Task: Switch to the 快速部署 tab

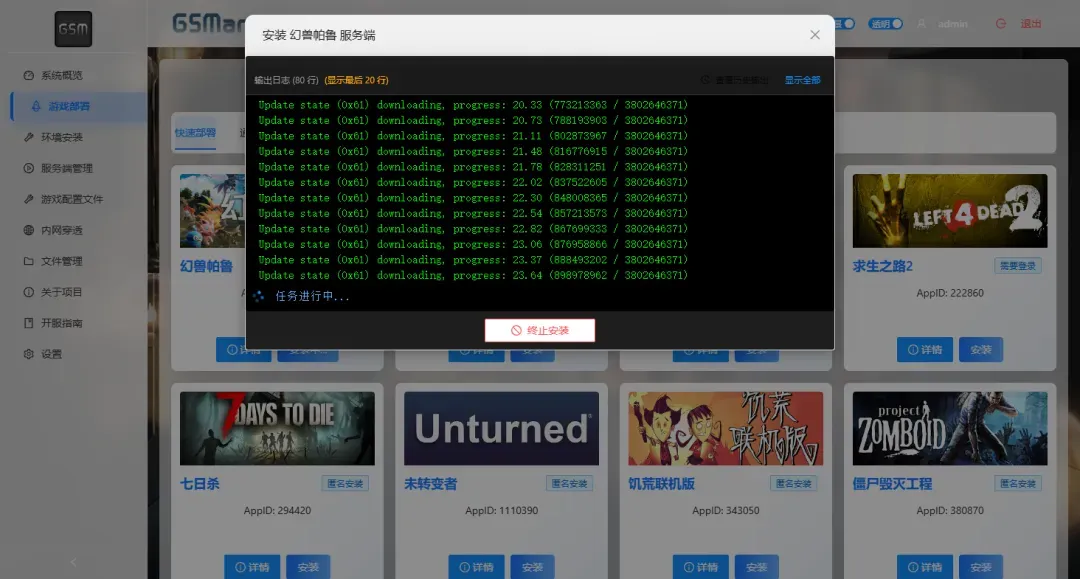Action: (195, 133)
